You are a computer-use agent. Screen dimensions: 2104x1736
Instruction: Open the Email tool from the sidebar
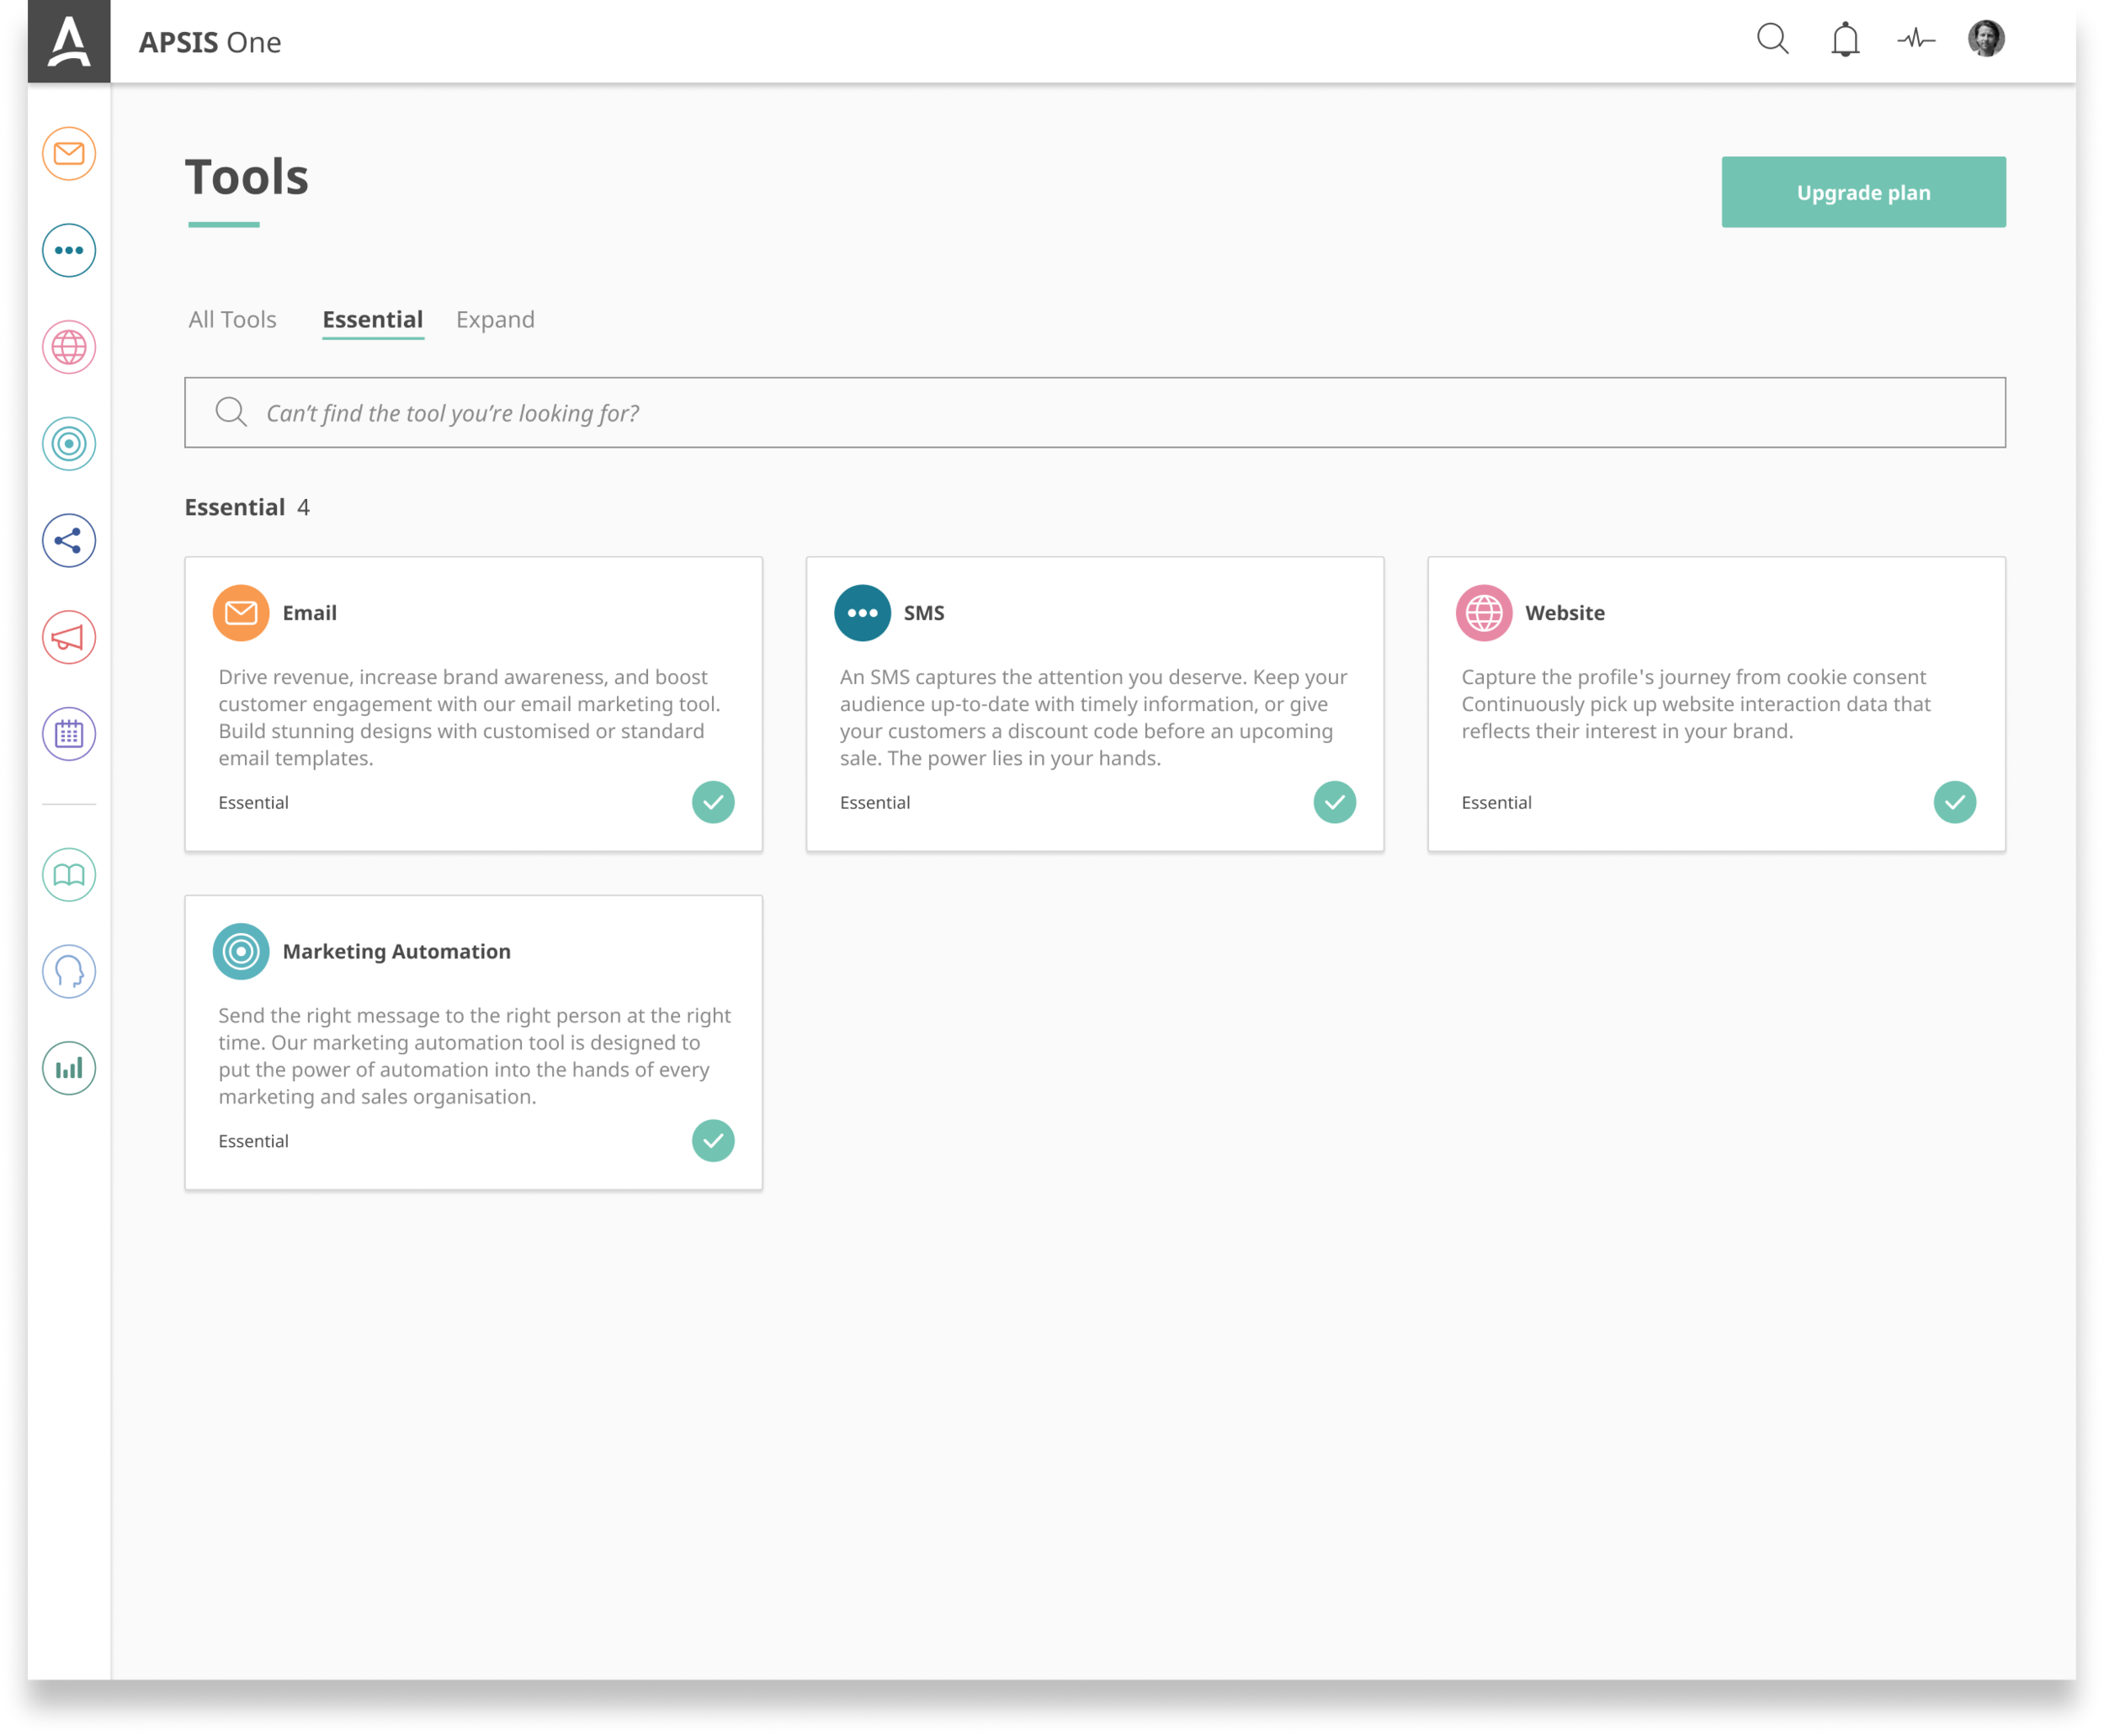click(69, 154)
